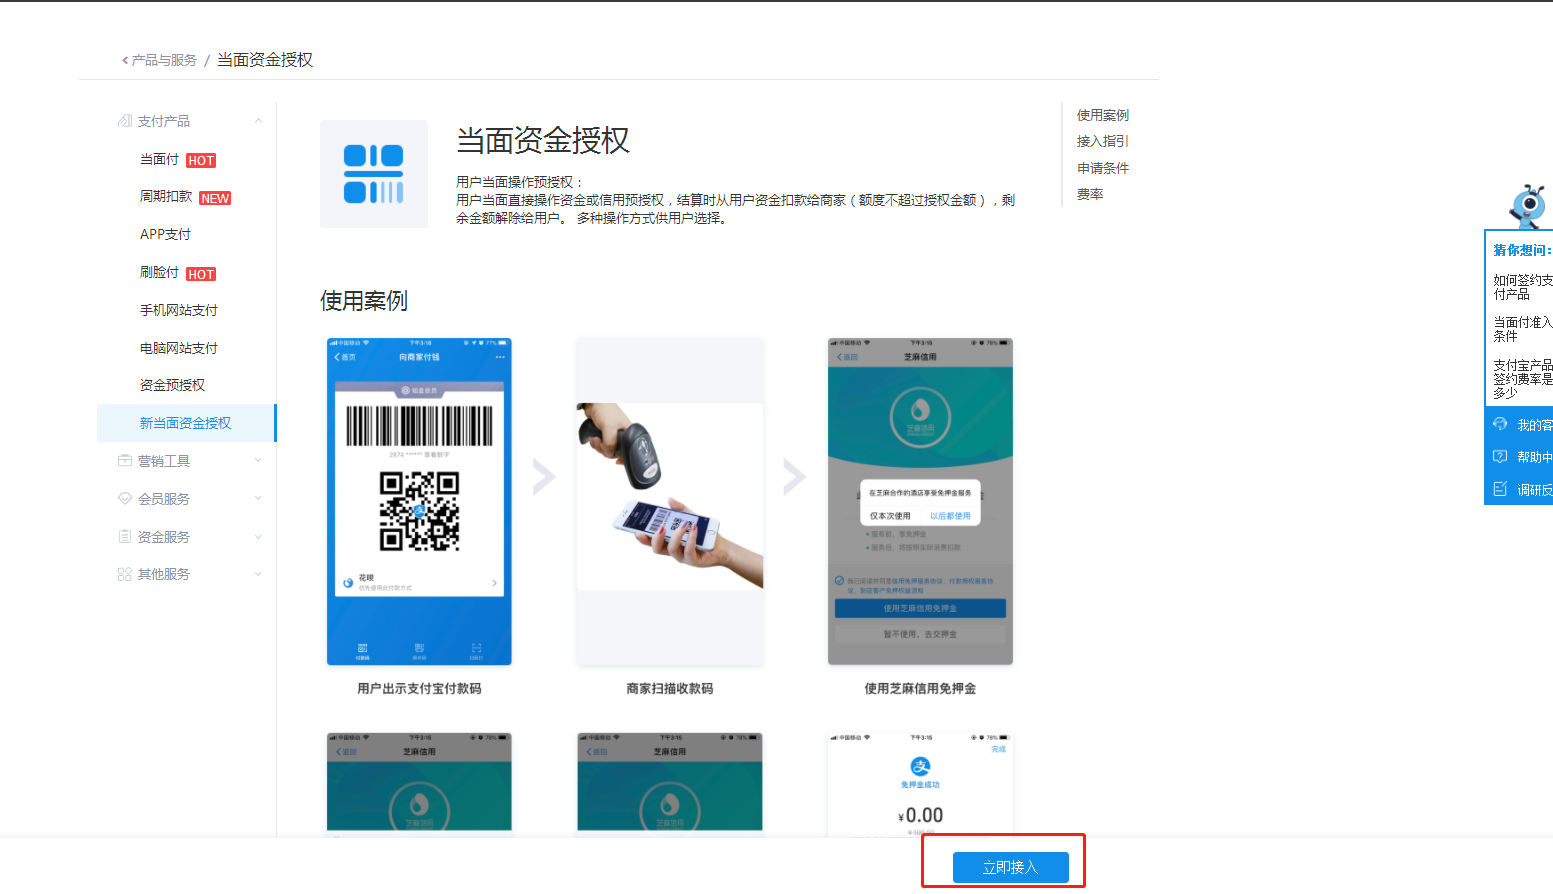1553x894 pixels.
Task: Click the large 当面资金授权 product title
Action: coord(543,141)
